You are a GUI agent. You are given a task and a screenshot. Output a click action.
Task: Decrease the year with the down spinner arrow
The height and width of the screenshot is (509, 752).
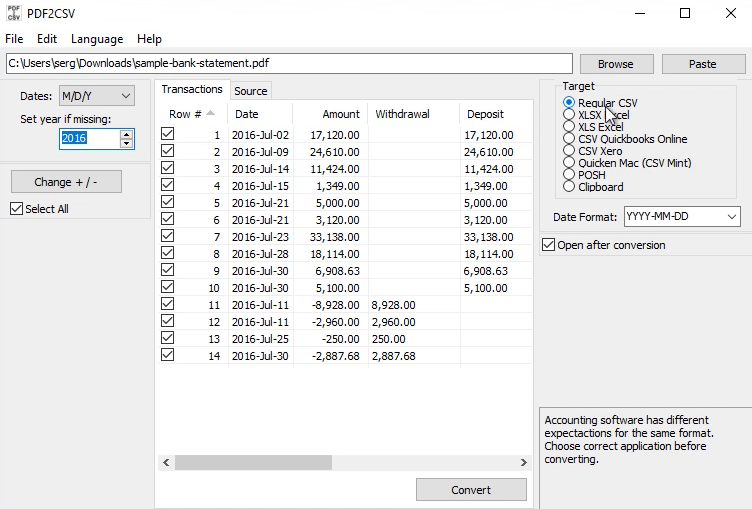pos(127,143)
